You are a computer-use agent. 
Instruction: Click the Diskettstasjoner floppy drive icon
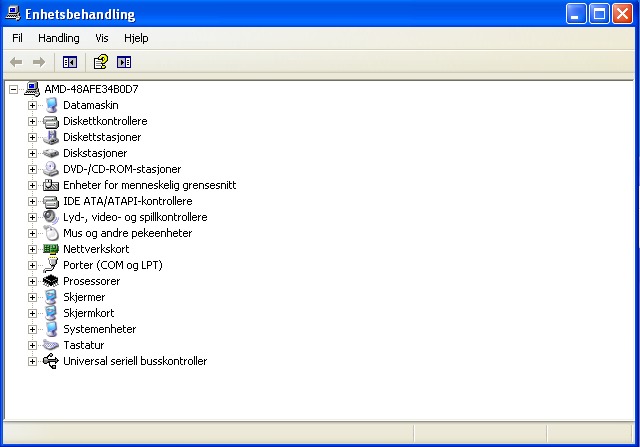point(51,137)
